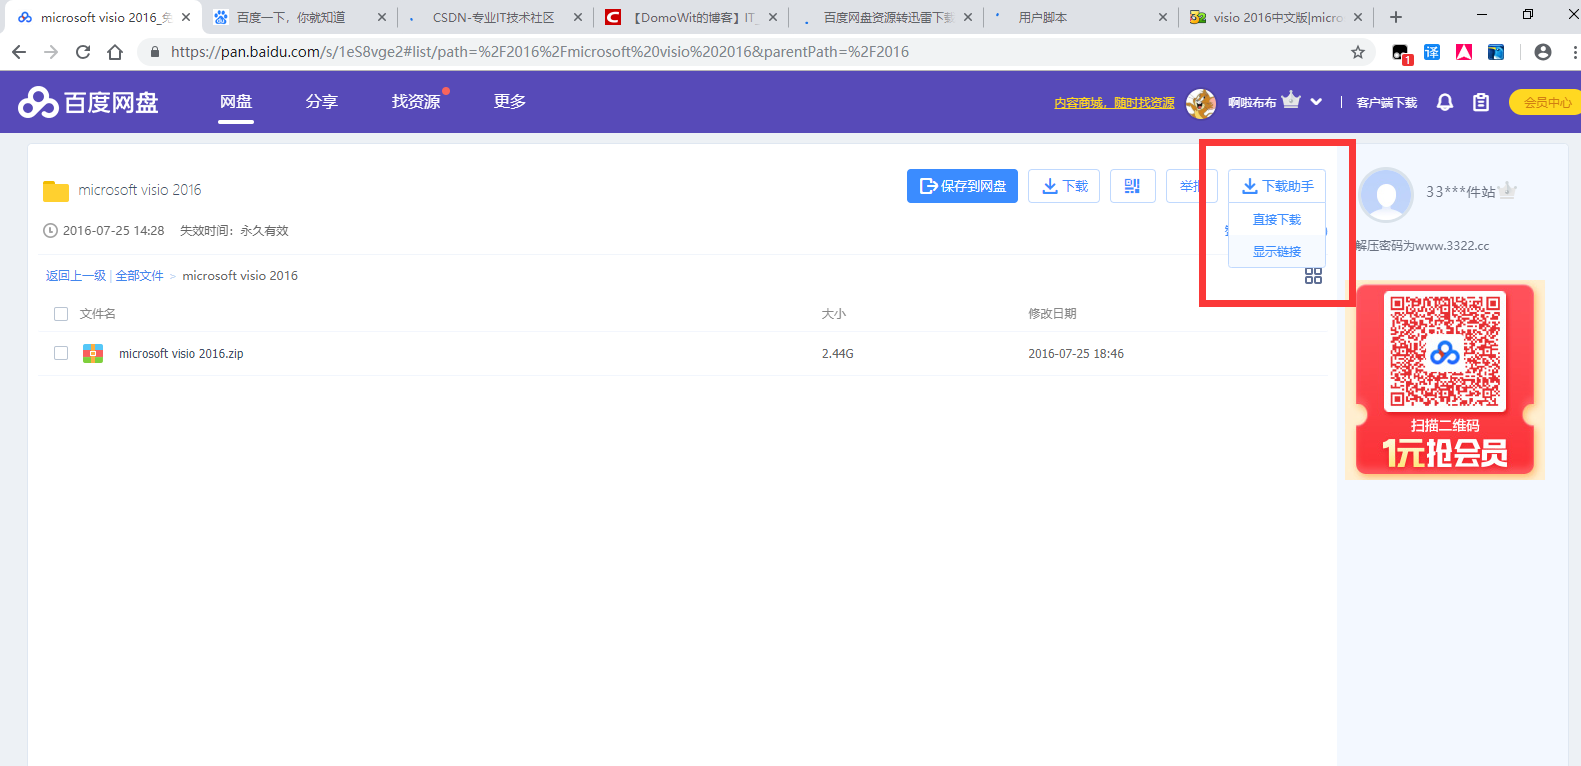
Task: Click the 下载 button
Action: [x=1064, y=186]
